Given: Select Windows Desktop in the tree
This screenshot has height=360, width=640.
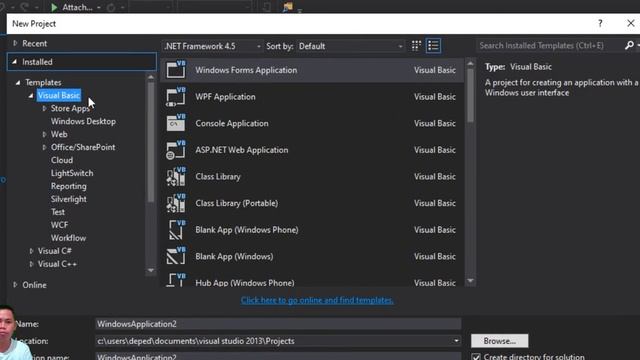Looking at the screenshot, I should point(83,121).
